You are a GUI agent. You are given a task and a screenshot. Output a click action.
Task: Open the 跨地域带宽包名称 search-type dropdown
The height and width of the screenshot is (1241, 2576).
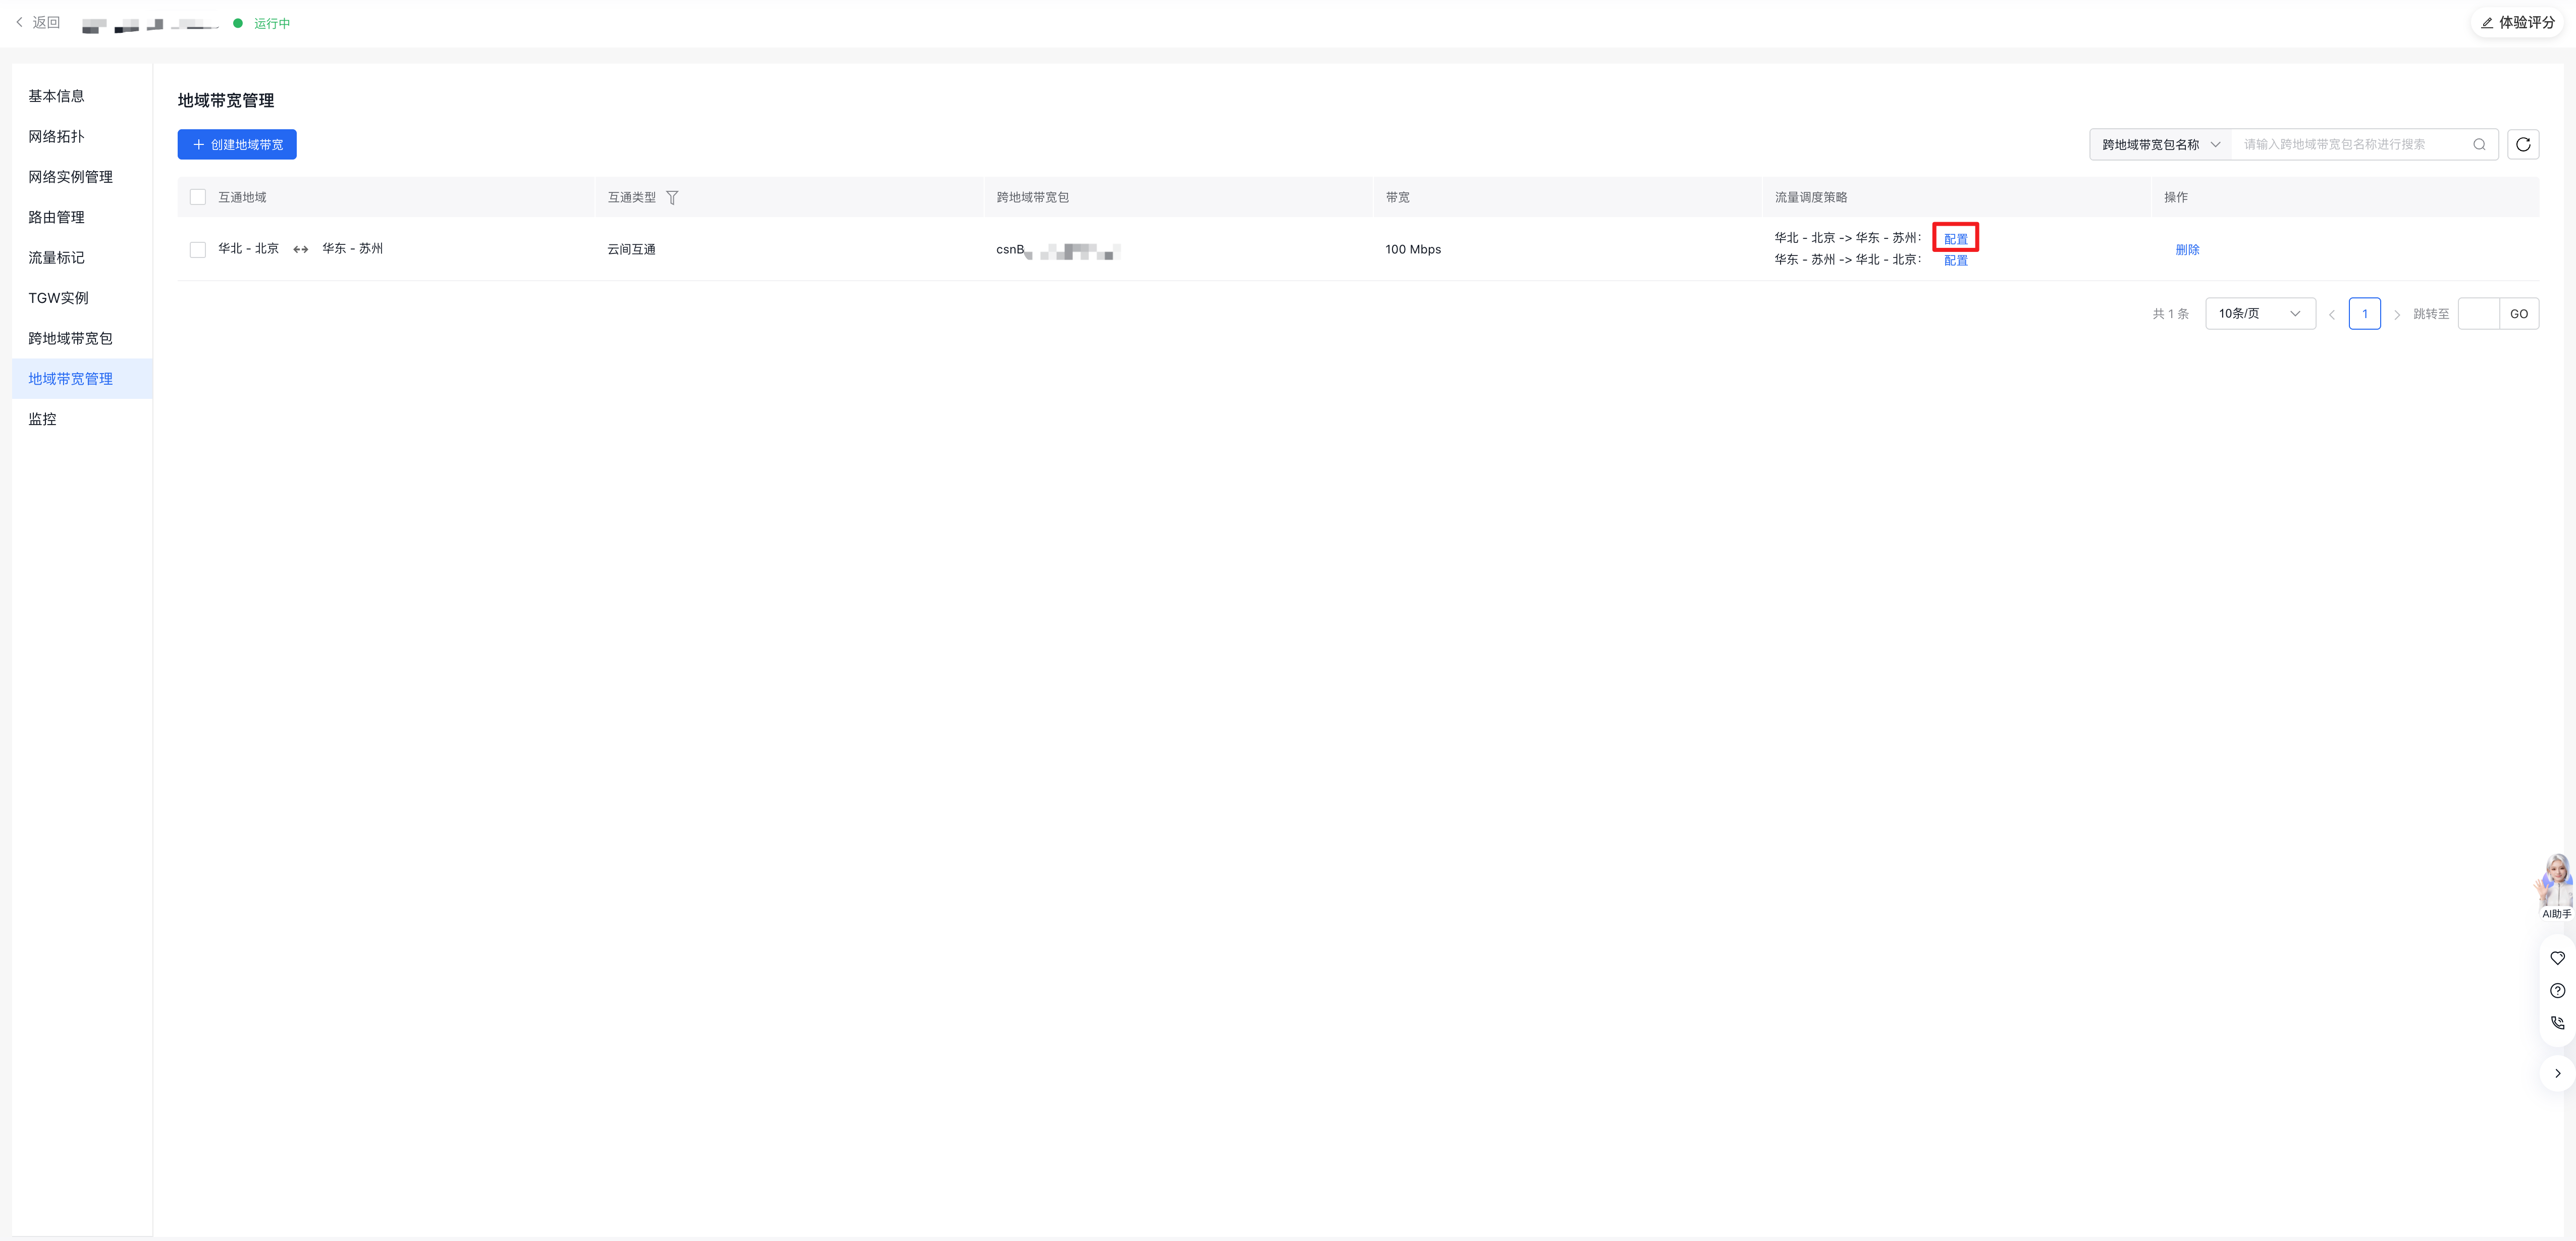point(2160,144)
